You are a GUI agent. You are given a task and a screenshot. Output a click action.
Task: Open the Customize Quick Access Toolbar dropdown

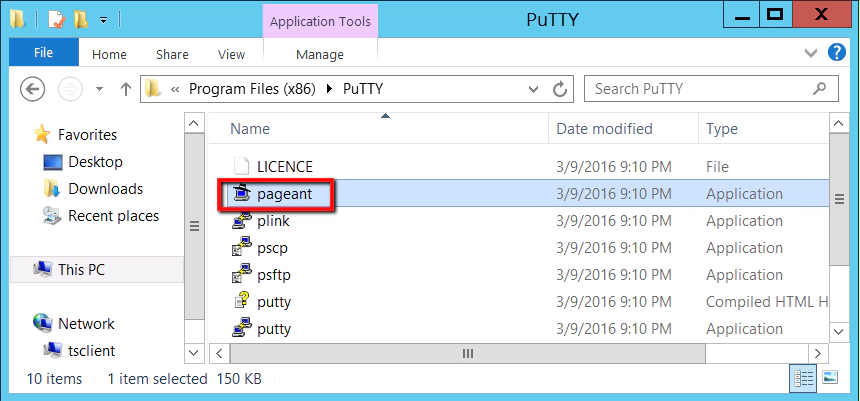(104, 21)
